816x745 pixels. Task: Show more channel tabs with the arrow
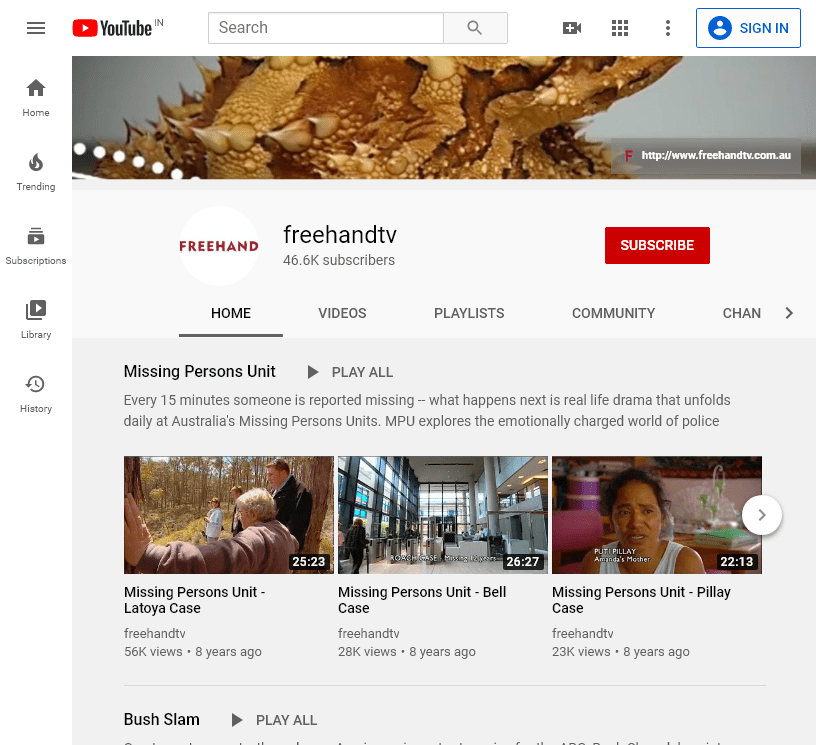(789, 313)
